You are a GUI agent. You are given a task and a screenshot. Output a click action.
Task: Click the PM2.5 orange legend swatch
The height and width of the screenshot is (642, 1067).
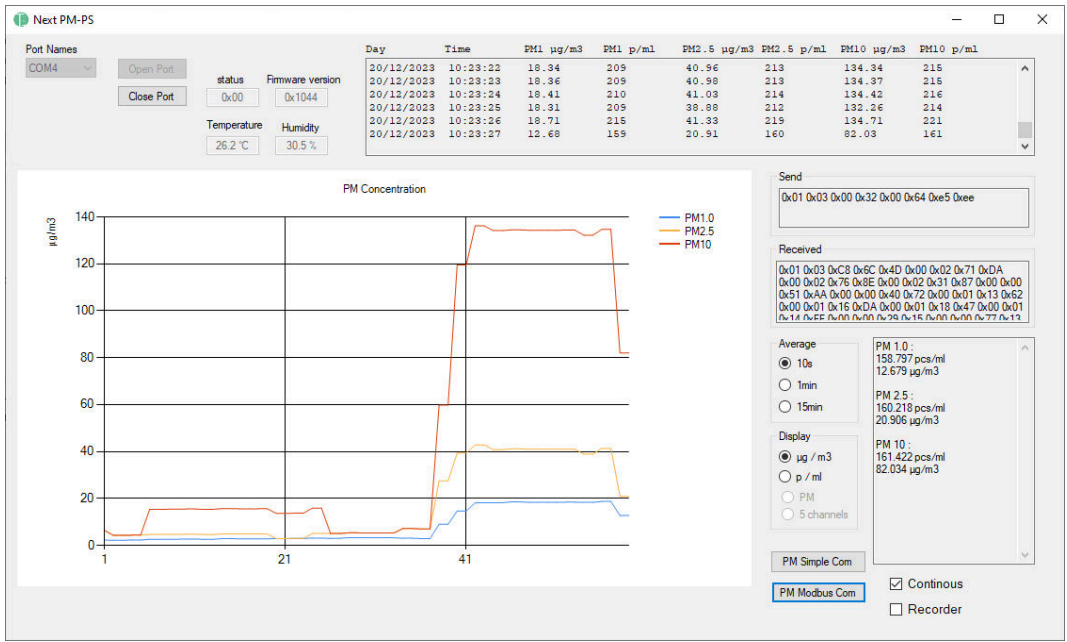coord(669,231)
